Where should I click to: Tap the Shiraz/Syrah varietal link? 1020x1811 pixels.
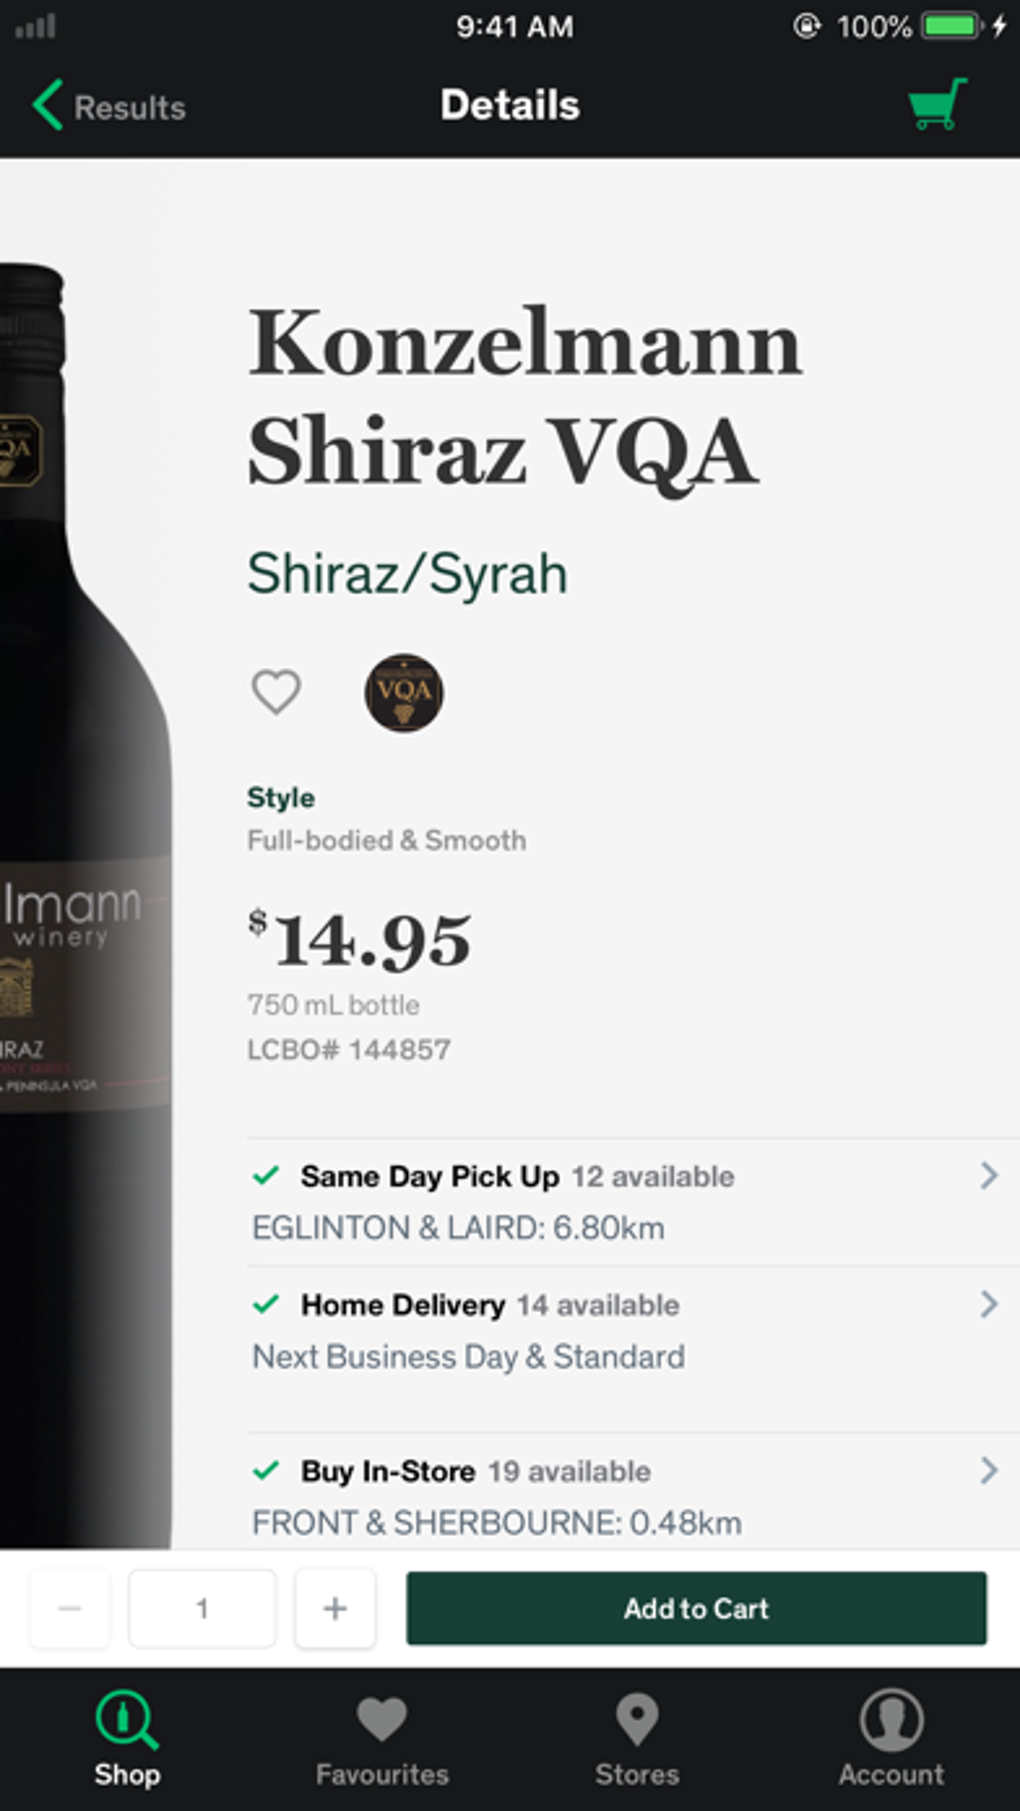click(407, 574)
